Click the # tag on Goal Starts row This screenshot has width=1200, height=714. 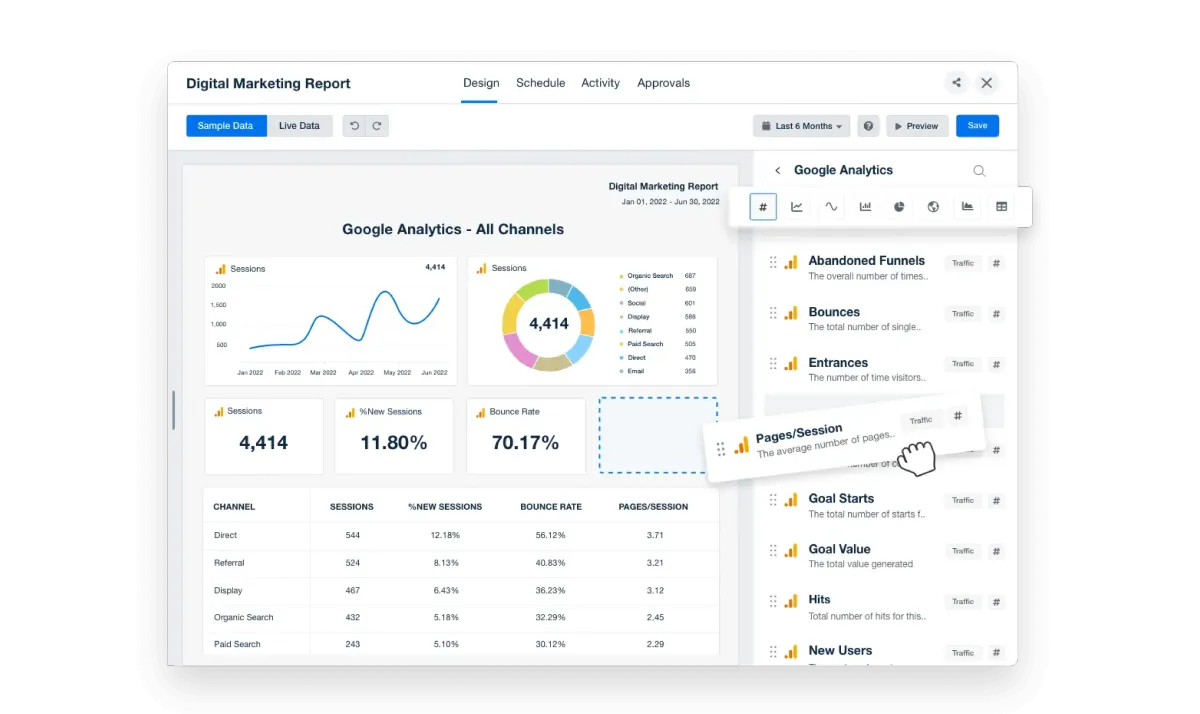[x=996, y=500]
